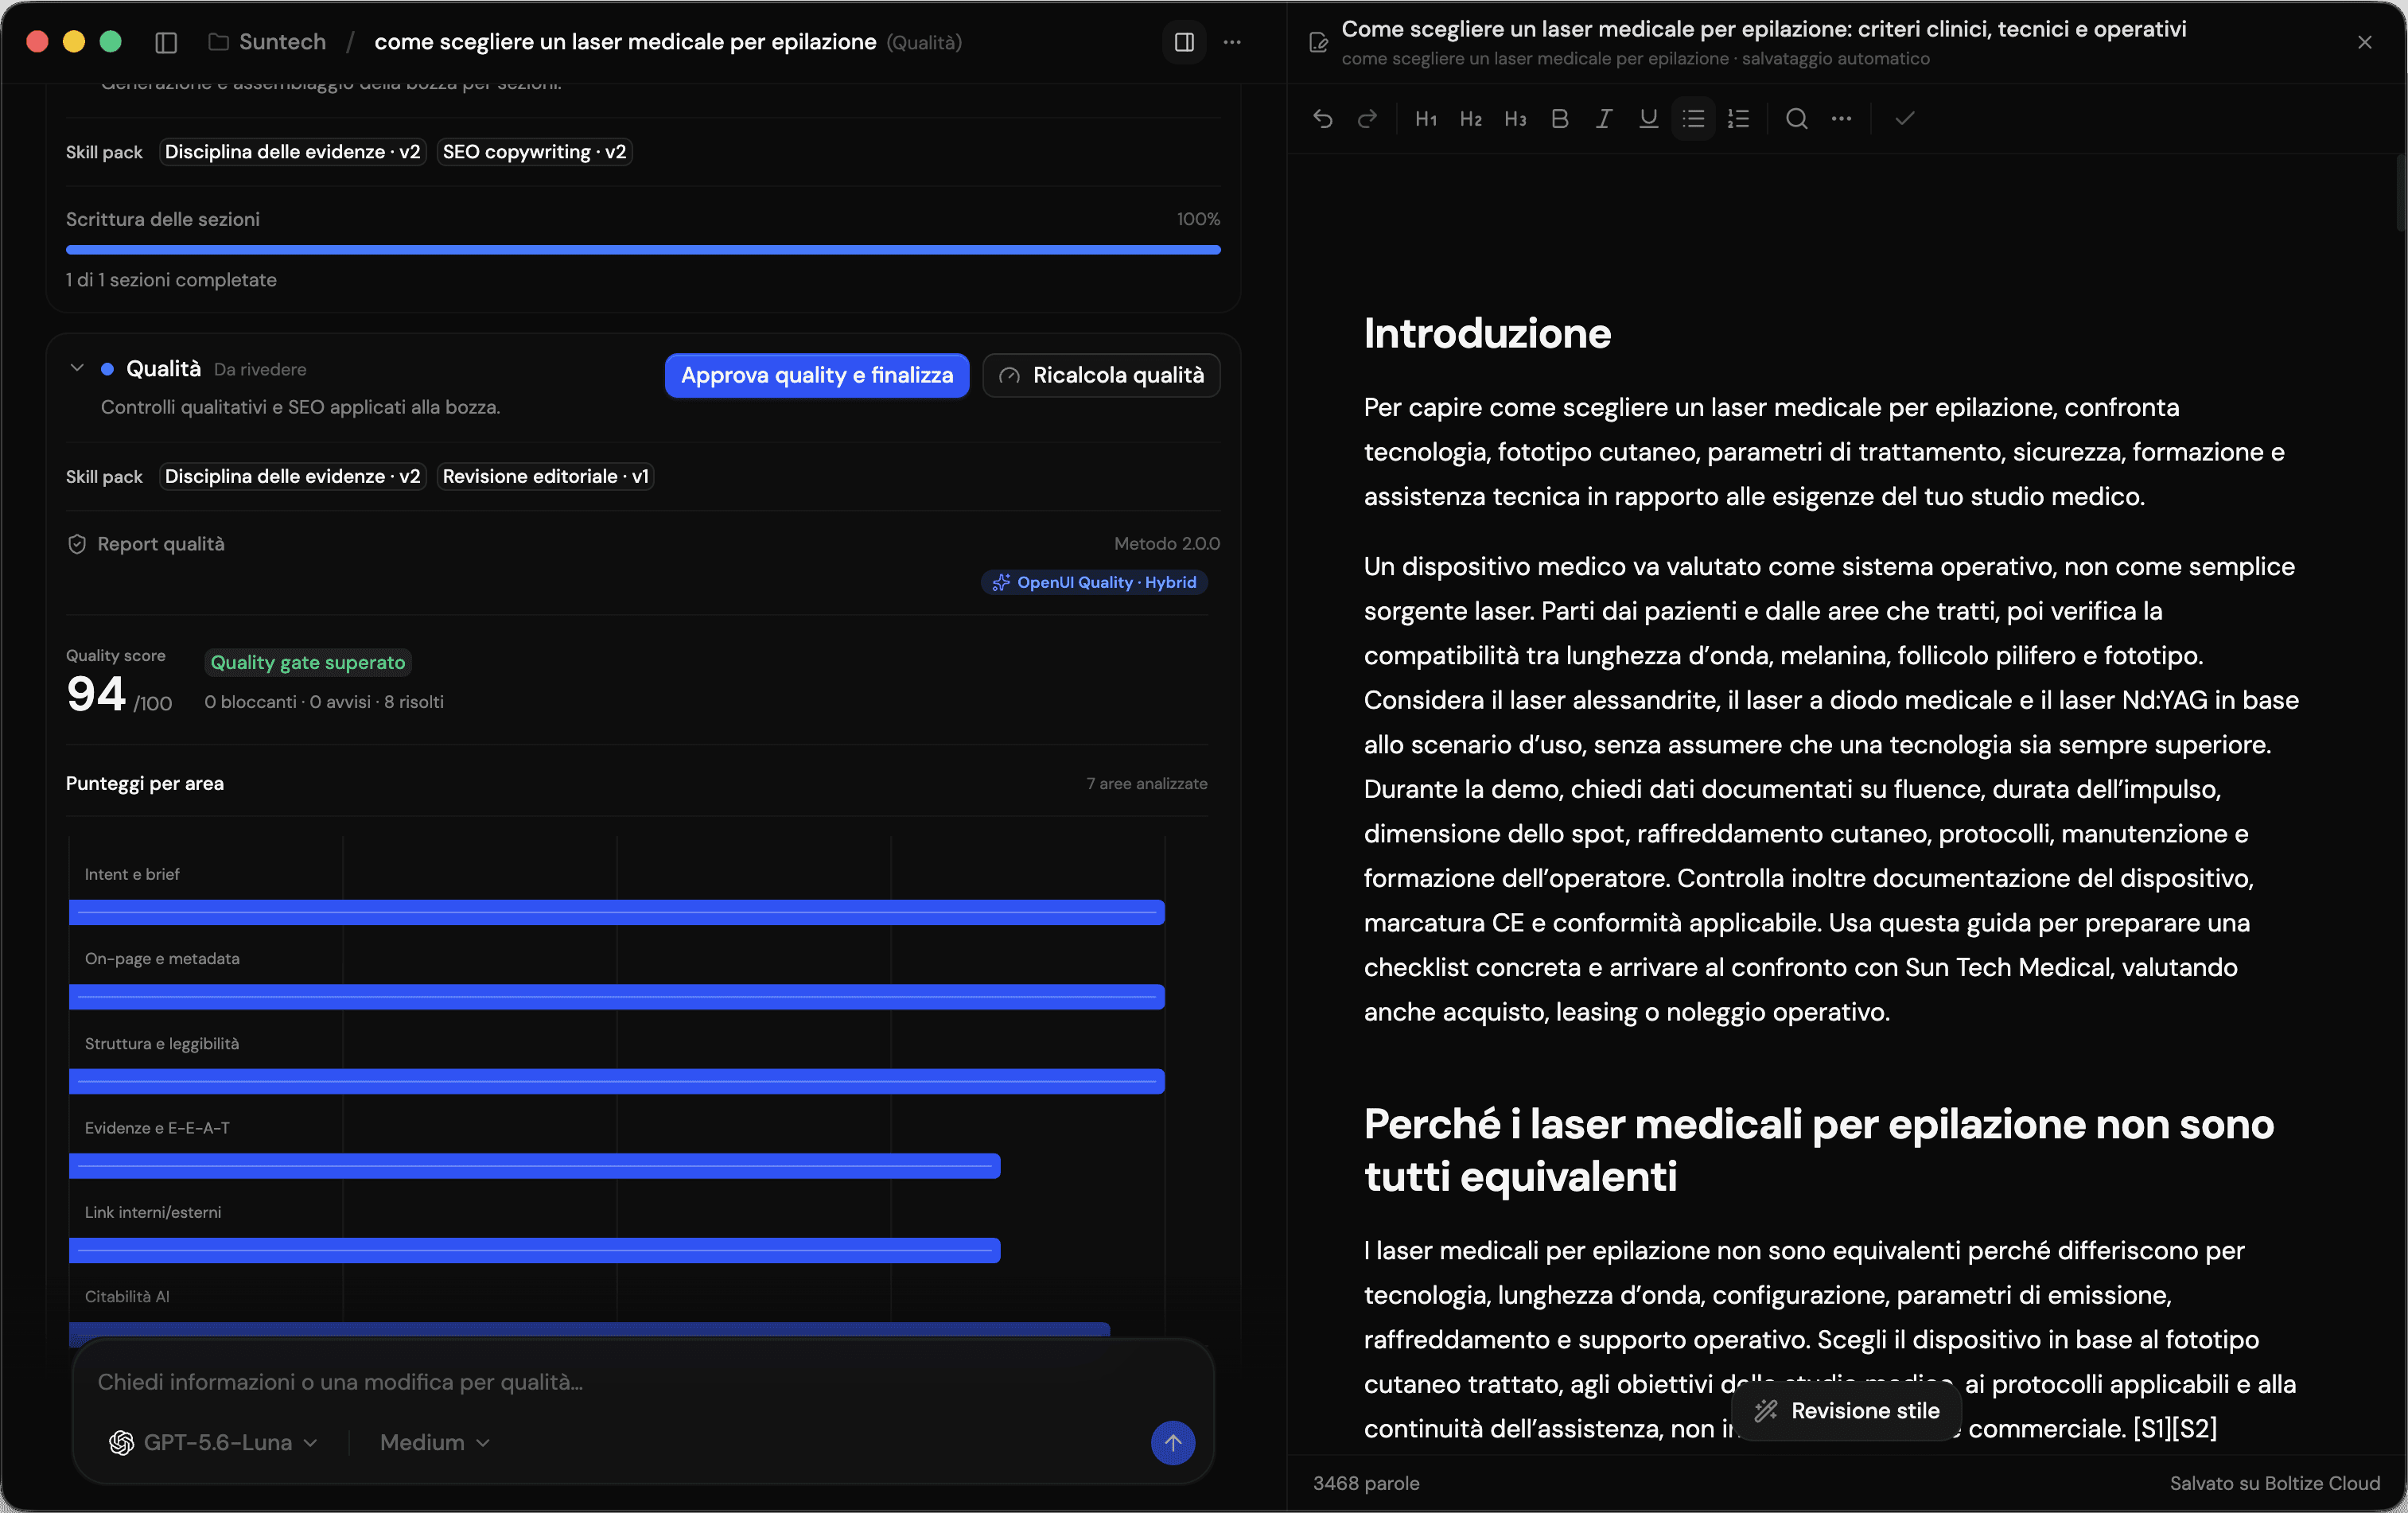Click the Intent e brief score bar
The height and width of the screenshot is (1513, 2408).
tap(617, 912)
